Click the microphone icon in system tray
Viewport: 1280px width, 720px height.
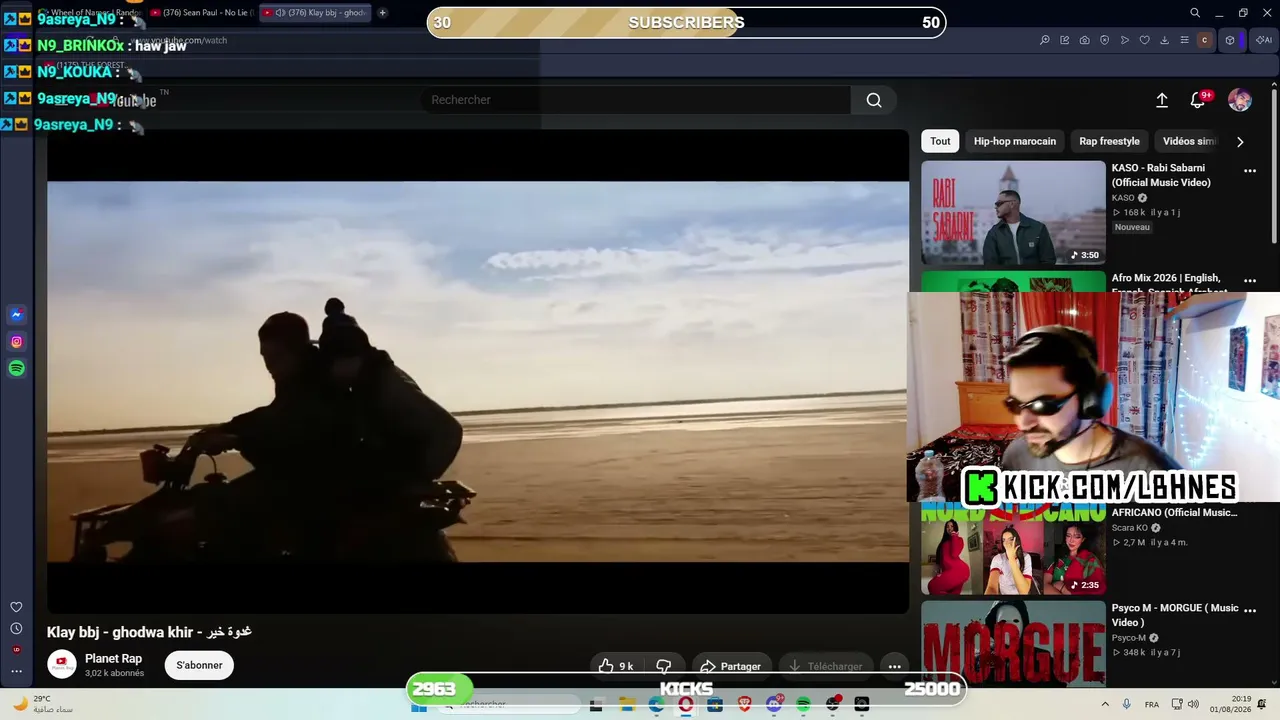coord(1127,705)
